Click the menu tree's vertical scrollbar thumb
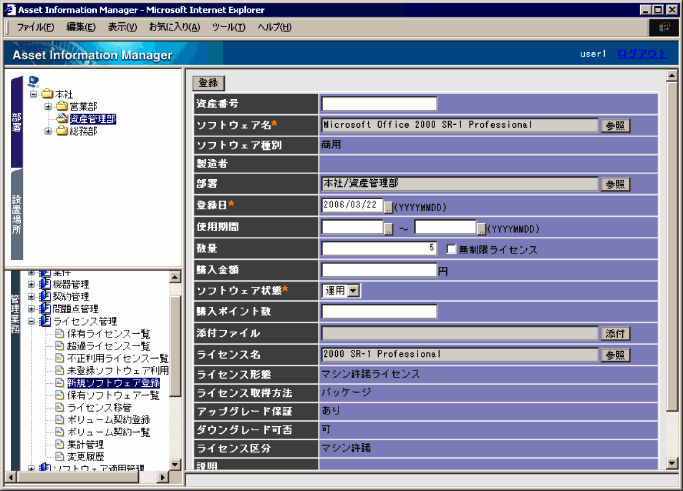 tap(175, 346)
